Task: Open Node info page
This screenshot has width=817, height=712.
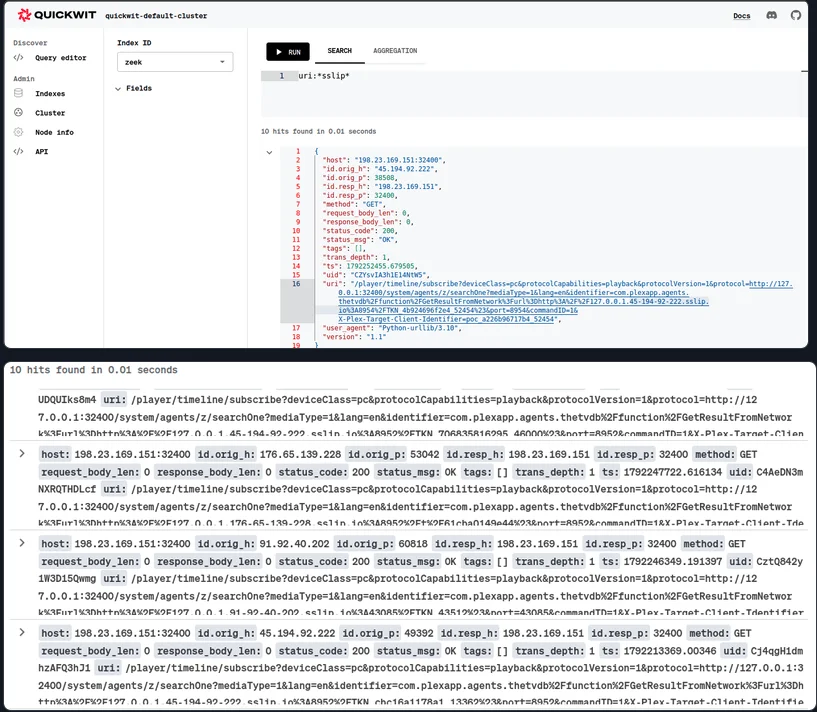Action: (54, 132)
